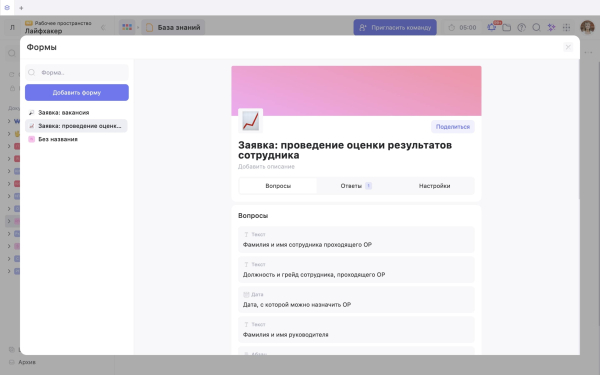Open the help question mark icon
The height and width of the screenshot is (375, 600).
pyautogui.click(x=521, y=28)
